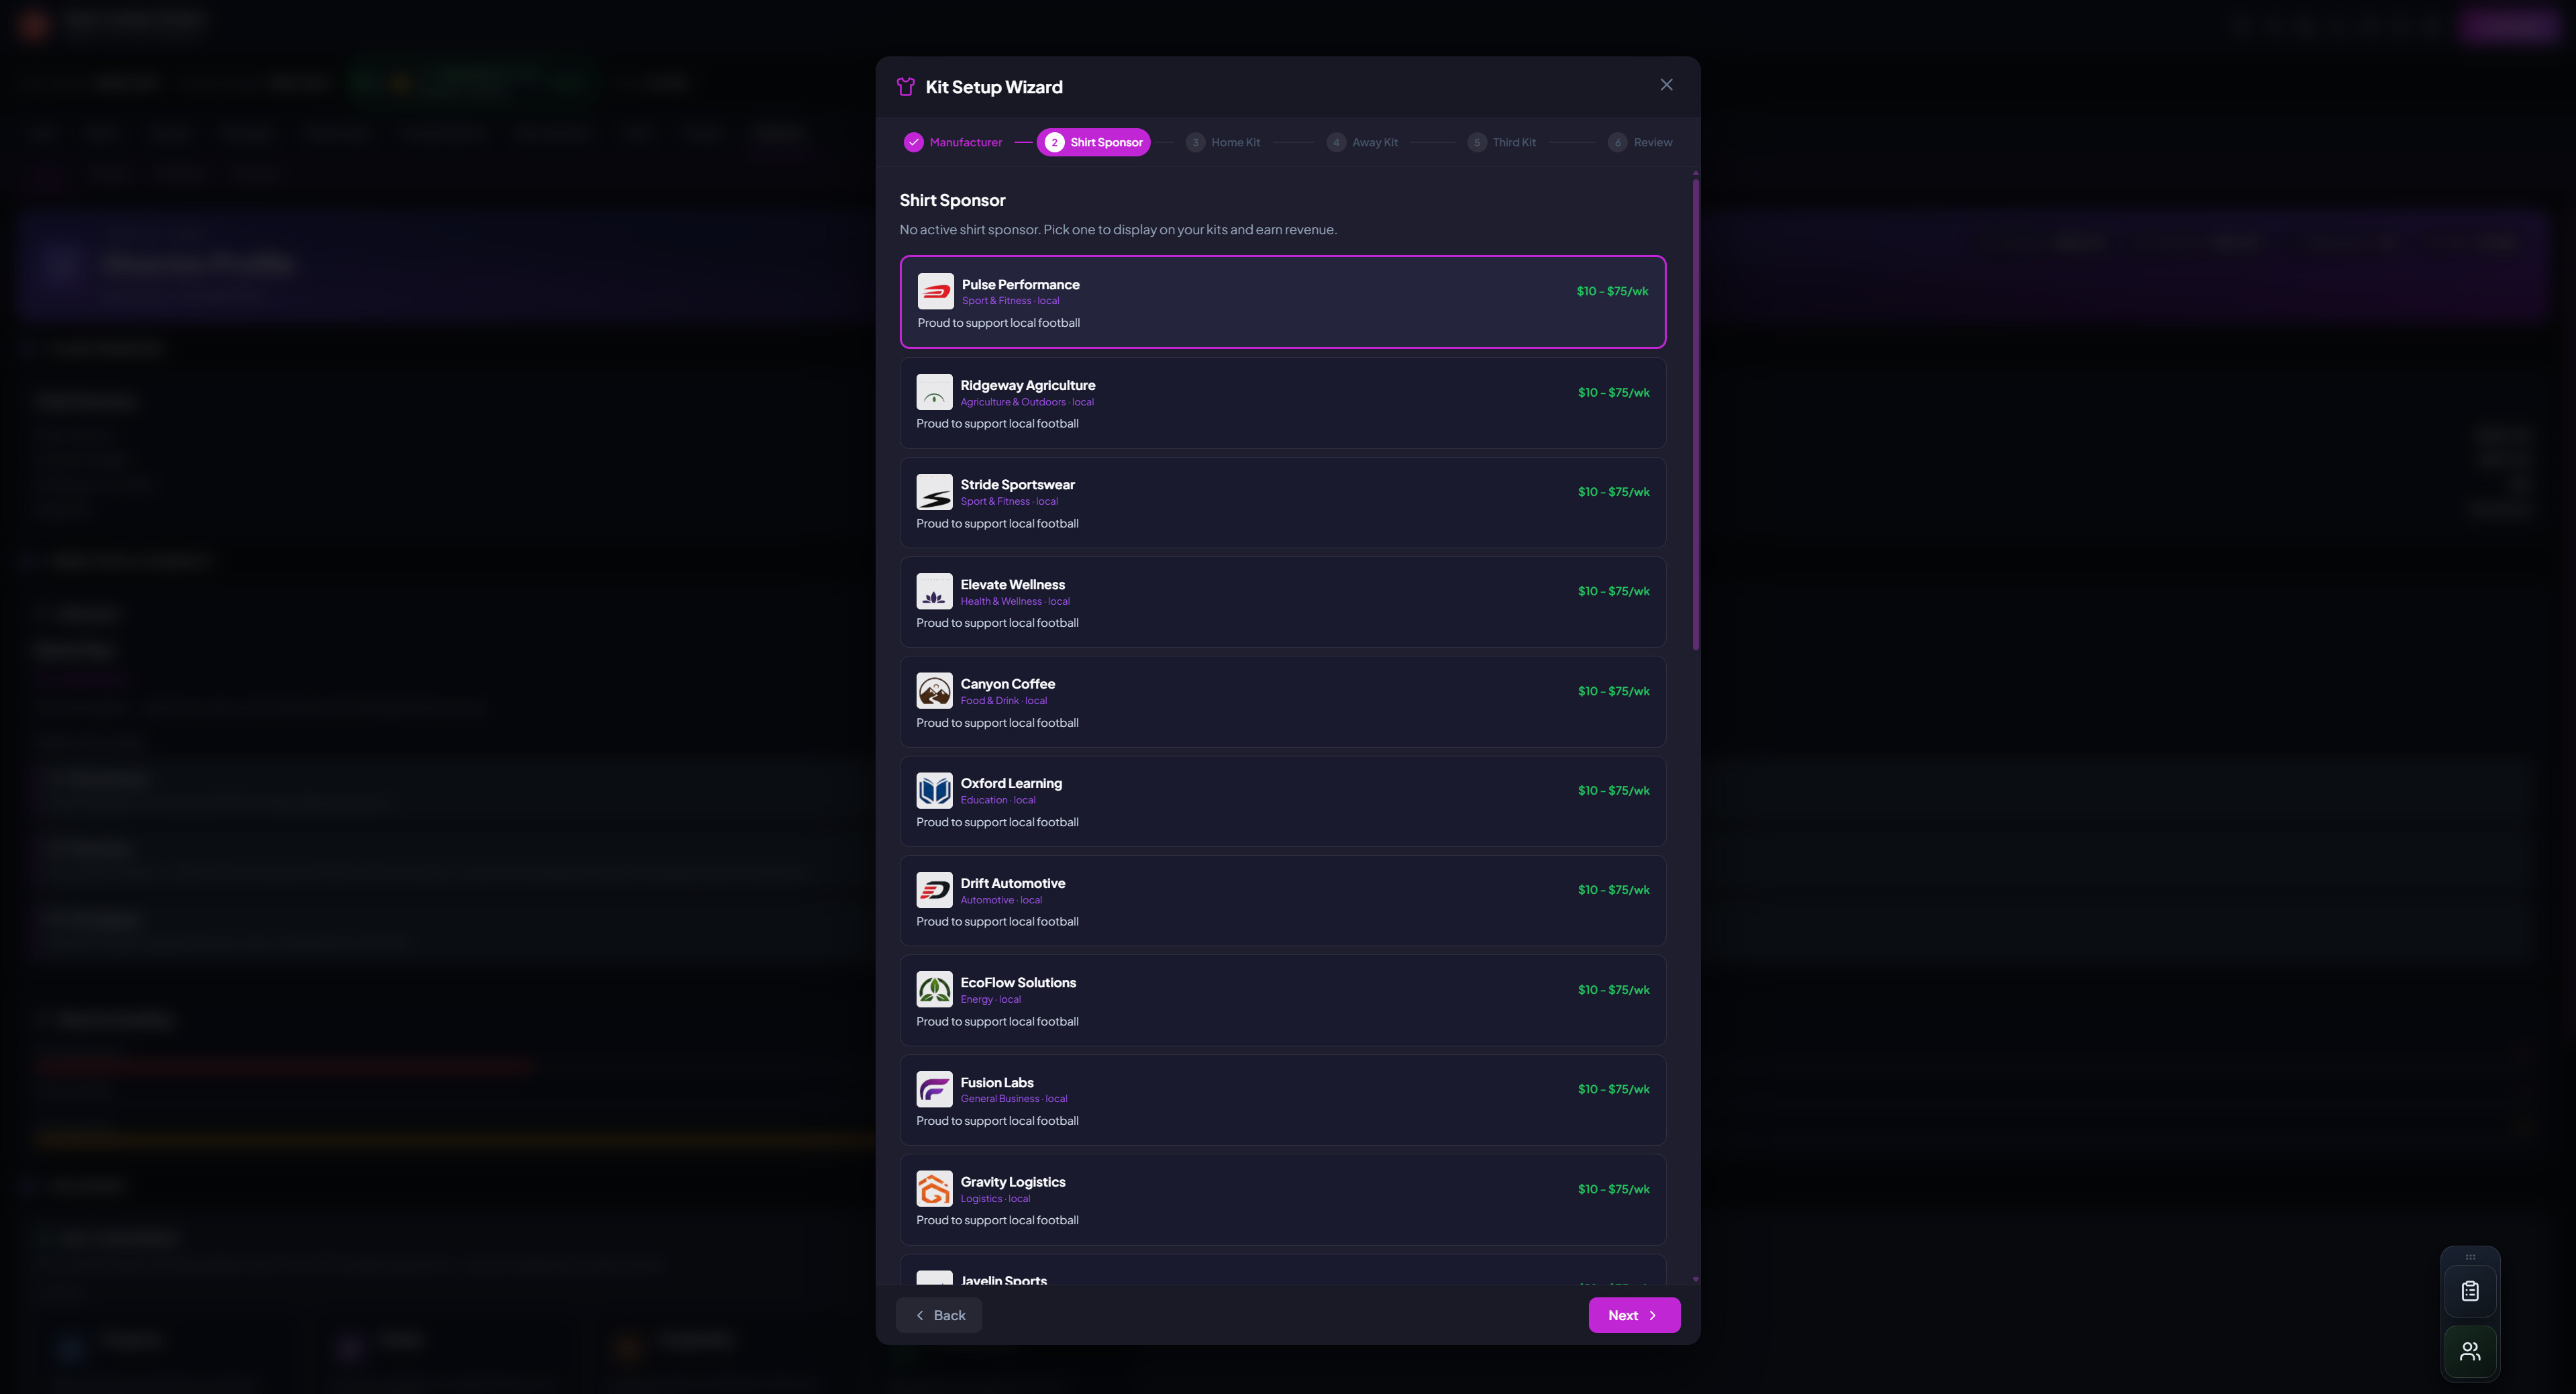Click the Pulse Performance sponsor logo

pos(935,291)
